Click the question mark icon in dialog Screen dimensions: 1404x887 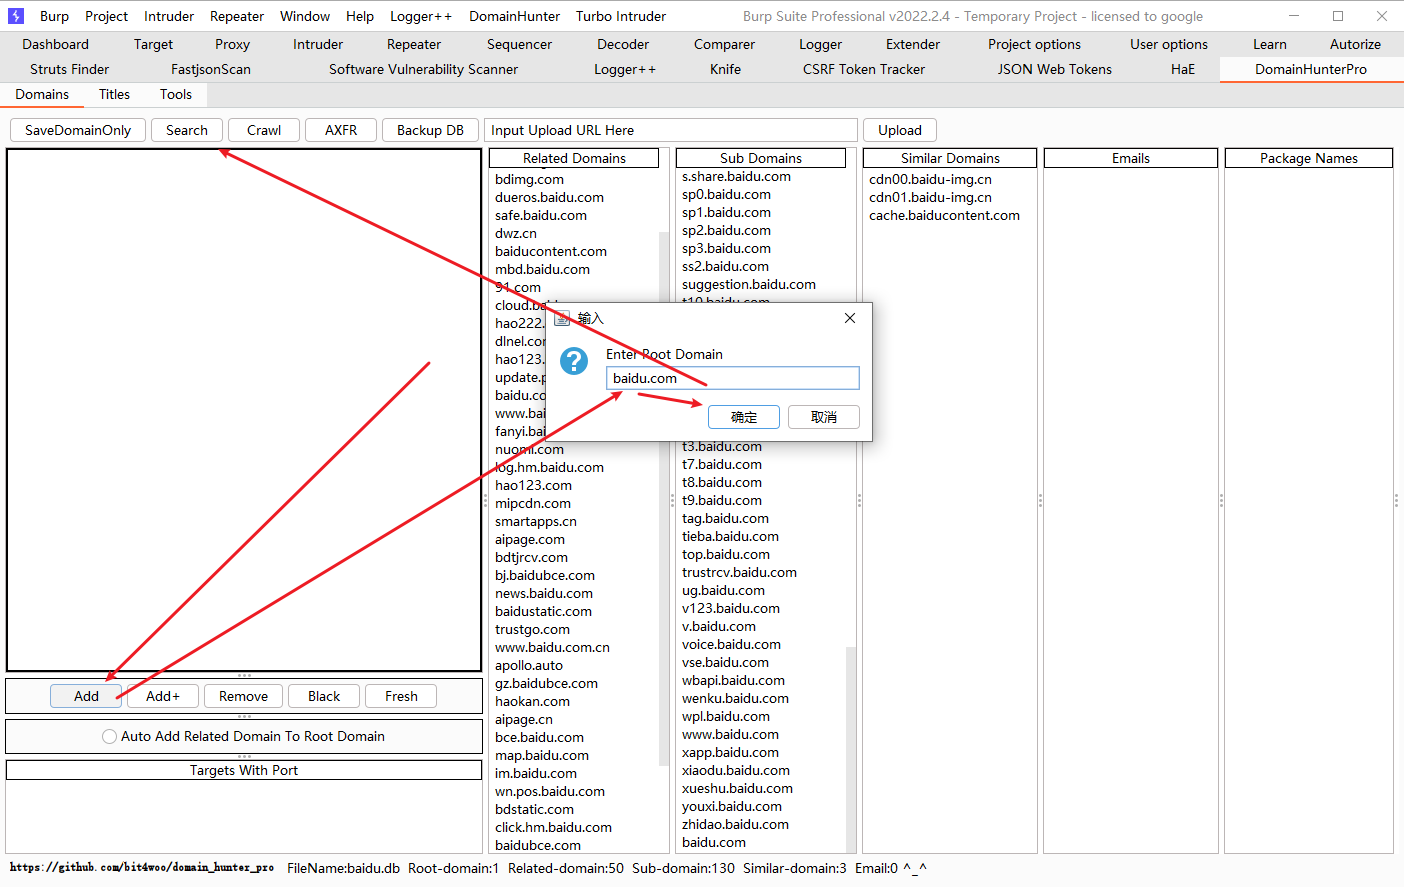pos(574,361)
